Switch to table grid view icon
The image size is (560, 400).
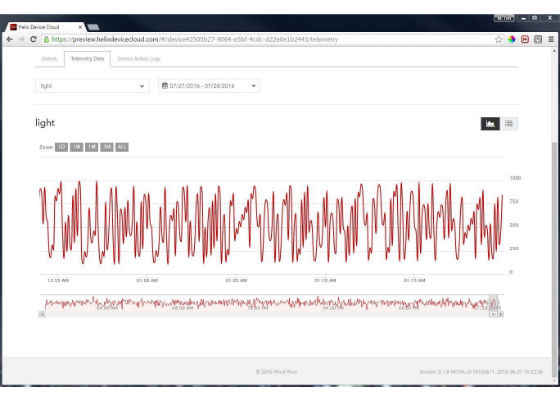[x=509, y=124]
